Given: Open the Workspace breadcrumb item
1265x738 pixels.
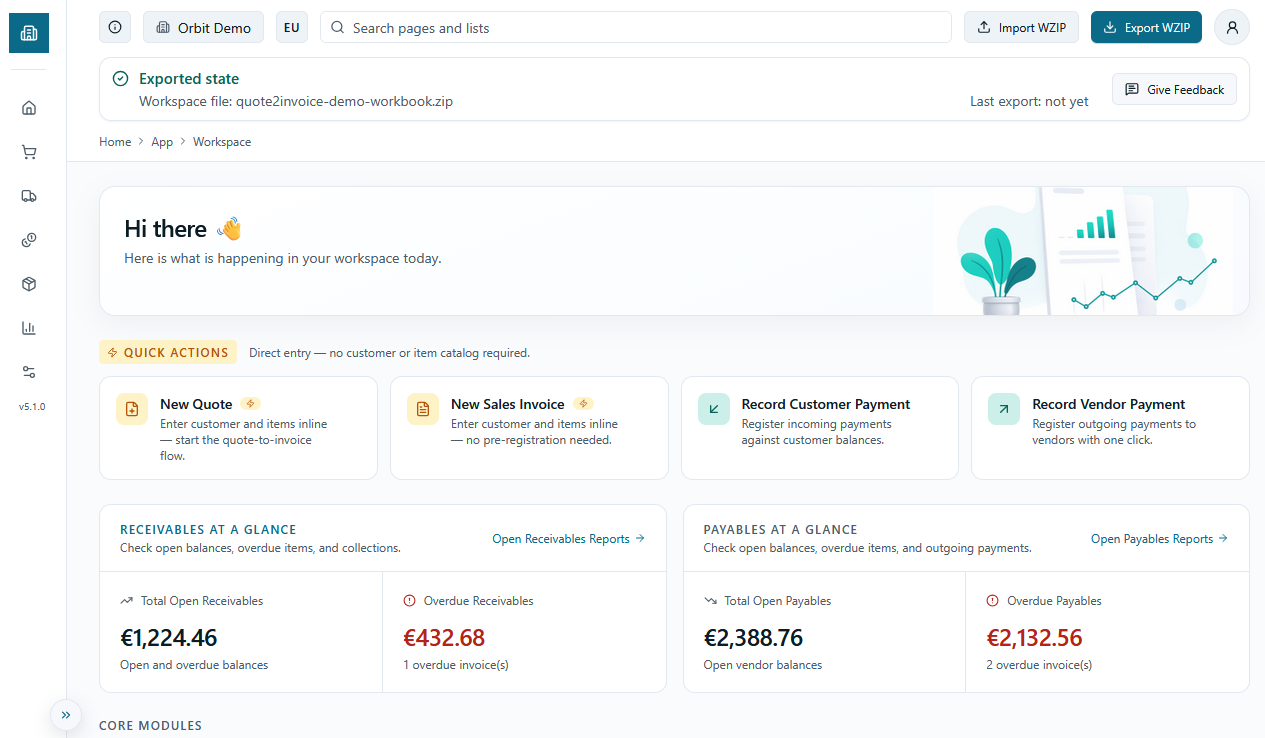Looking at the screenshot, I should click(x=221, y=141).
